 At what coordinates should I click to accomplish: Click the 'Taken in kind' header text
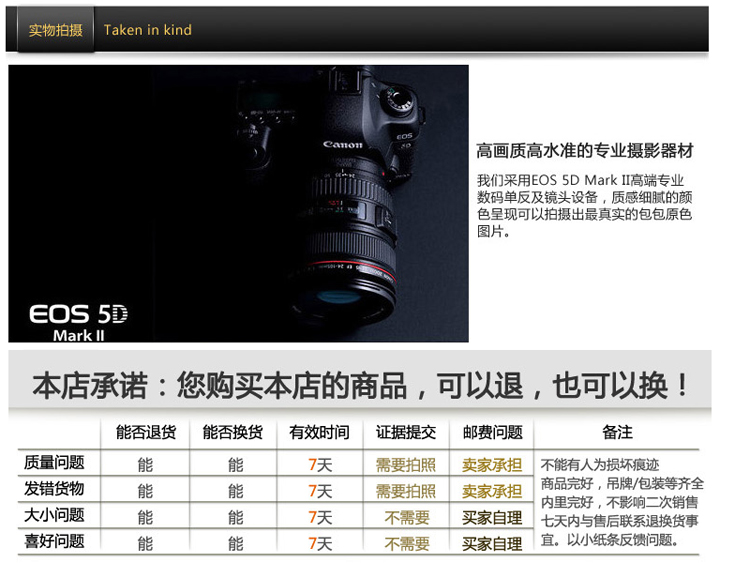pyautogui.click(x=147, y=30)
